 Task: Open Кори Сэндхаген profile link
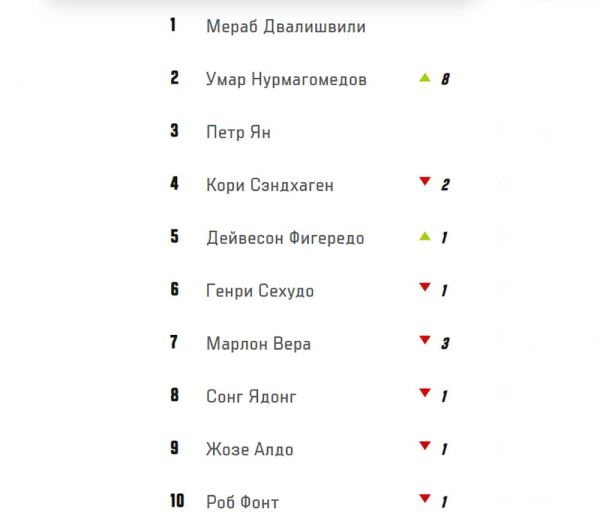pos(270,185)
